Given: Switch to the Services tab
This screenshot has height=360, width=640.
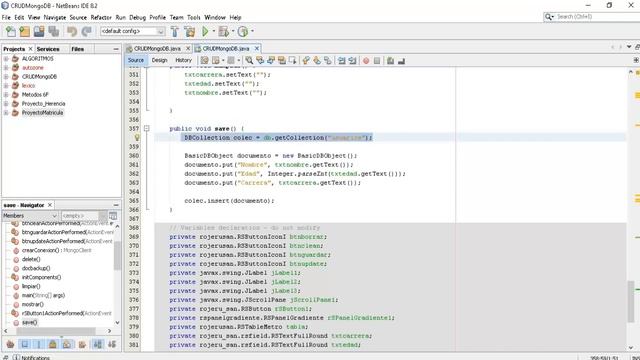Looking at the screenshot, I should 48,49.
